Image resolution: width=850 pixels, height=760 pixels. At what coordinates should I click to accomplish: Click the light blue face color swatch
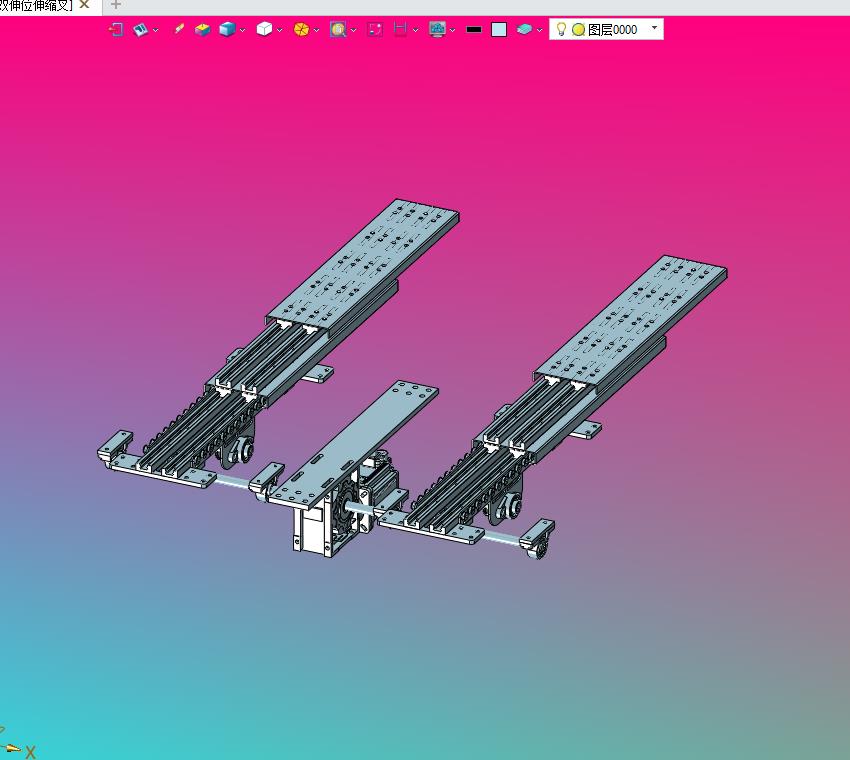[x=499, y=30]
